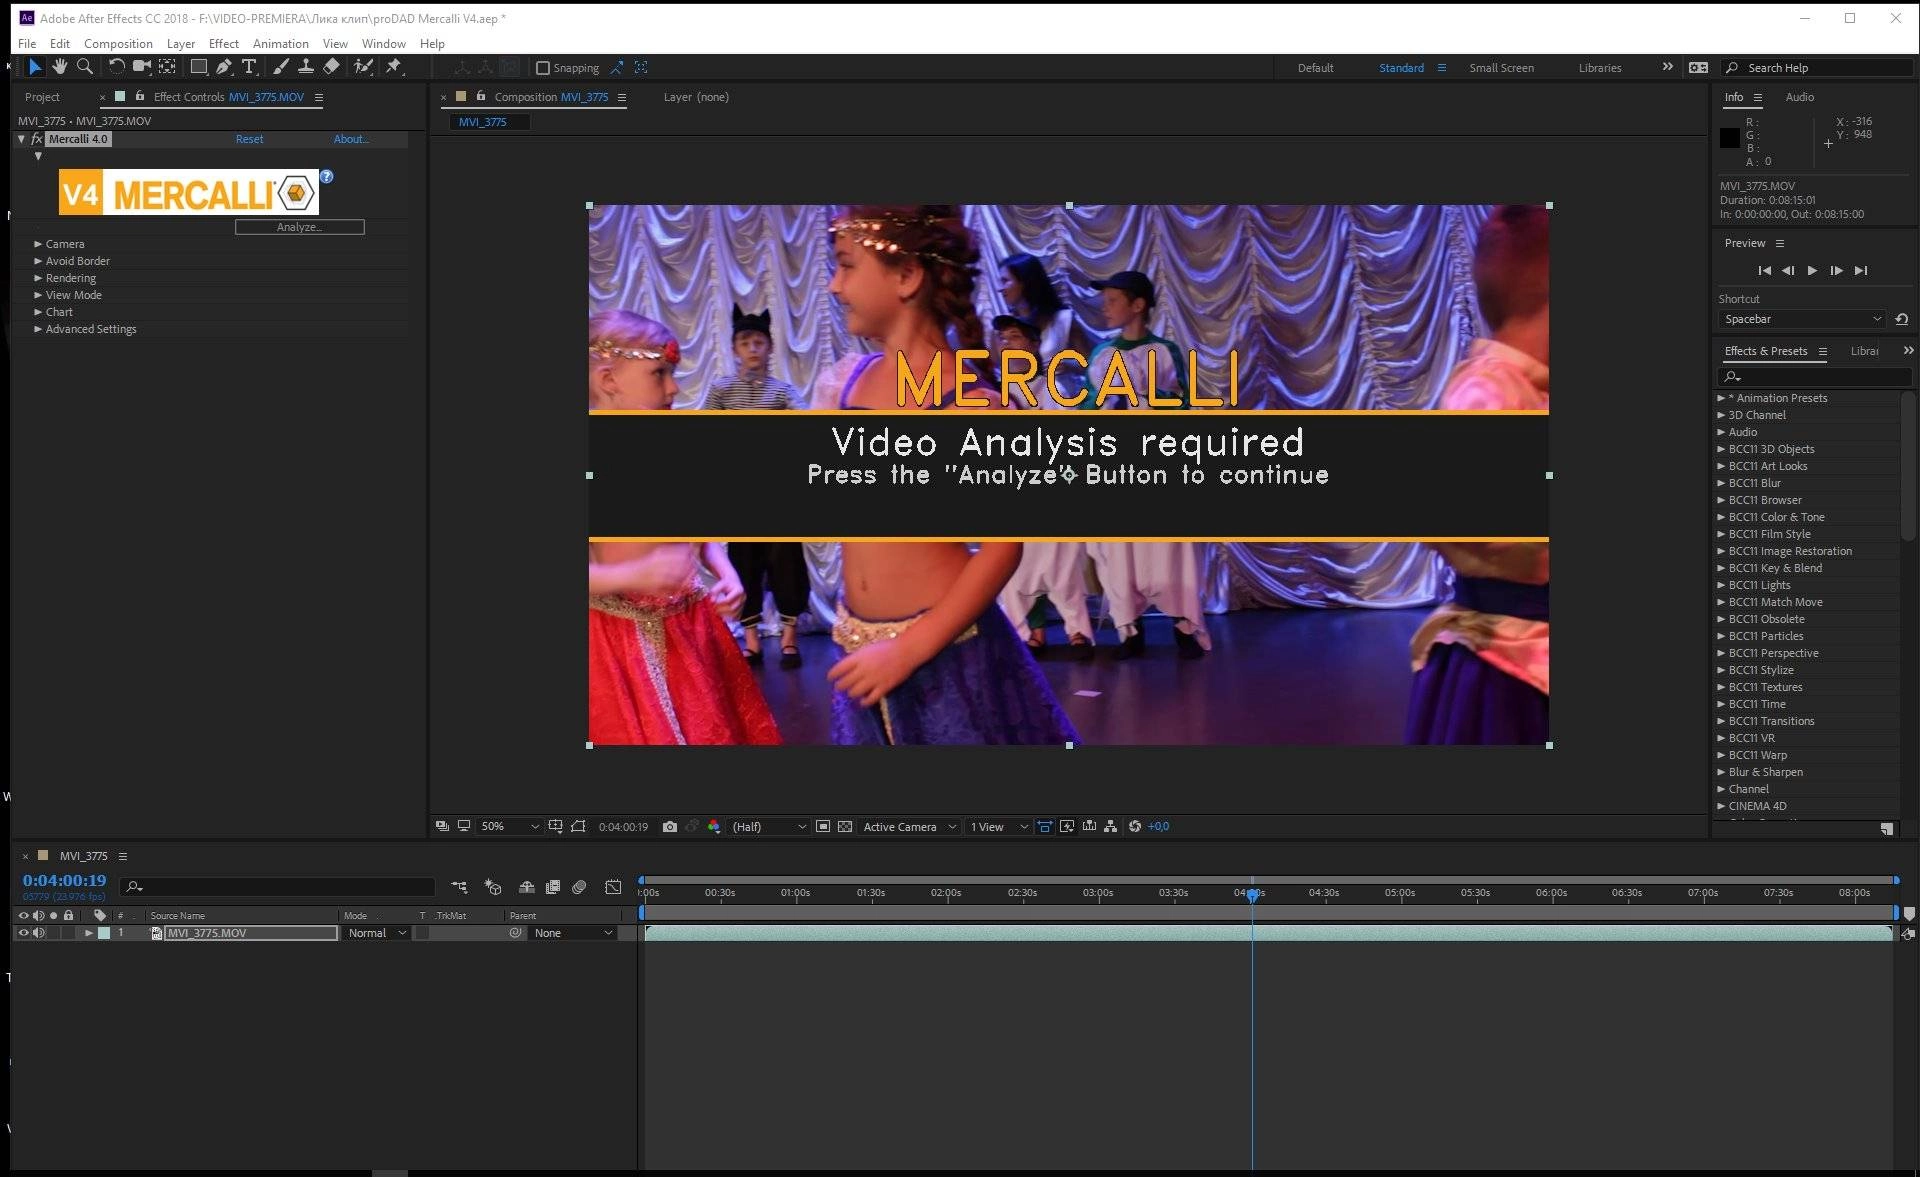Switch to the Project panel tab

pos(42,97)
